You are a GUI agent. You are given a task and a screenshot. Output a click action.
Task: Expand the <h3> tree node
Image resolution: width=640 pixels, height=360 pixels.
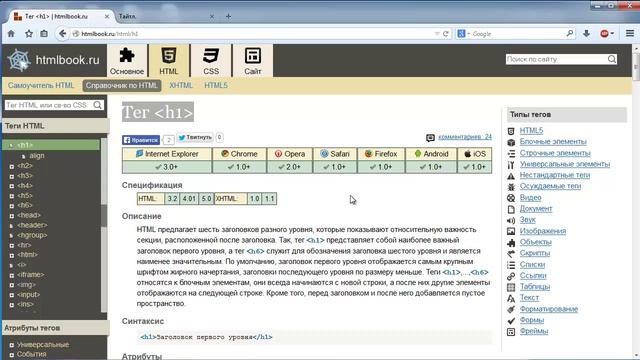[12, 176]
